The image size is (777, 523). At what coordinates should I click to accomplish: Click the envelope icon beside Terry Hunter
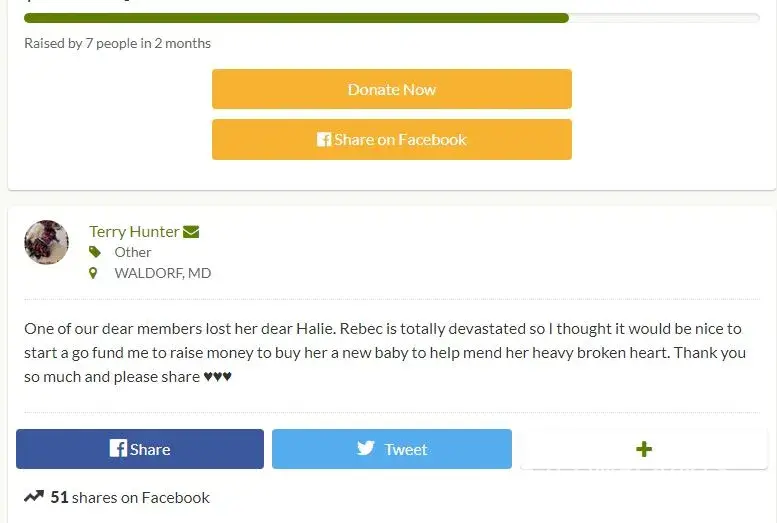point(191,232)
